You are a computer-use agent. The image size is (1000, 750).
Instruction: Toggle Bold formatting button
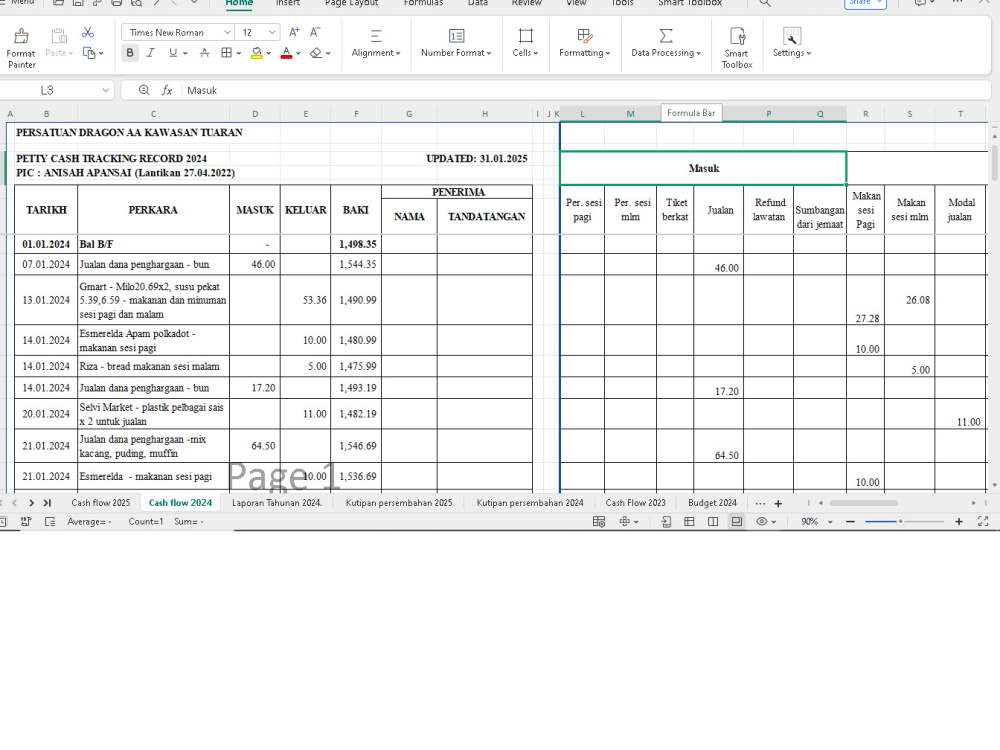130,53
